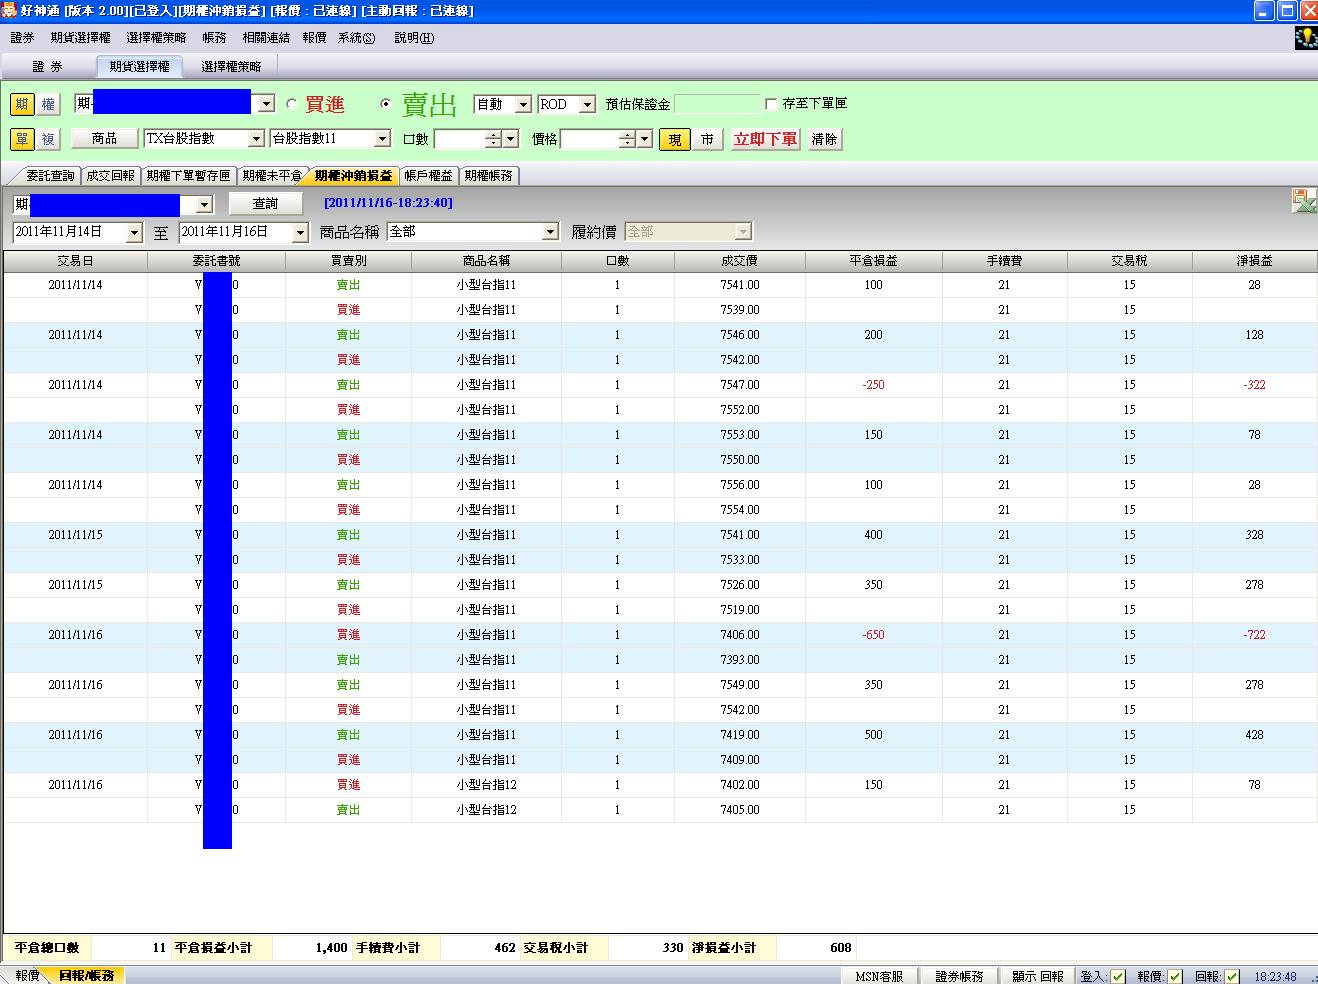The height and width of the screenshot is (984, 1318).
Task: Switch to the 證券 main tab
Action: click(47, 66)
